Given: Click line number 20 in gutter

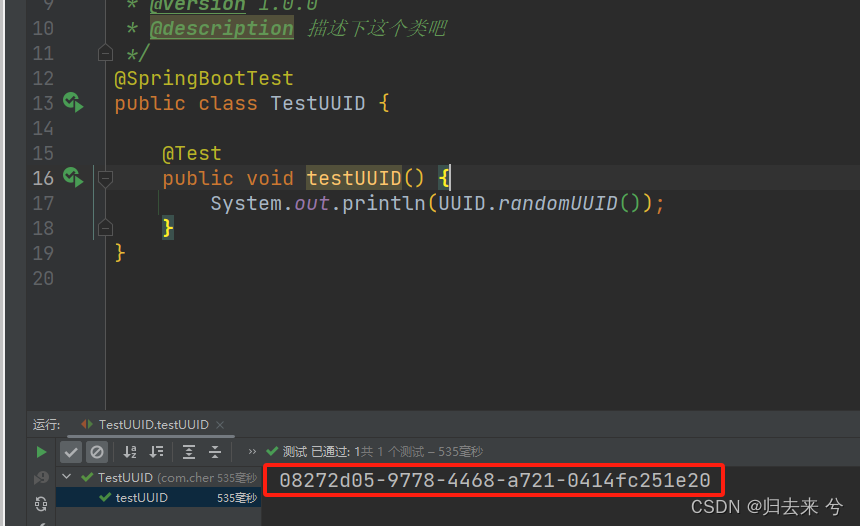Looking at the screenshot, I should point(43,279).
